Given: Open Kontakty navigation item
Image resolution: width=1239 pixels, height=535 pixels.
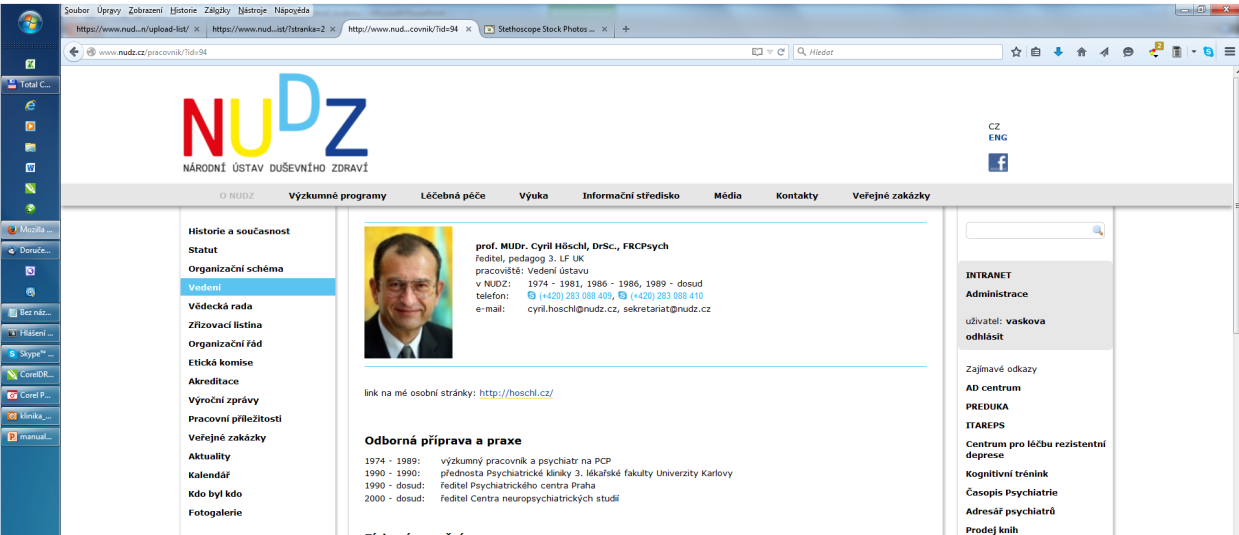Looking at the screenshot, I should tap(797, 196).
